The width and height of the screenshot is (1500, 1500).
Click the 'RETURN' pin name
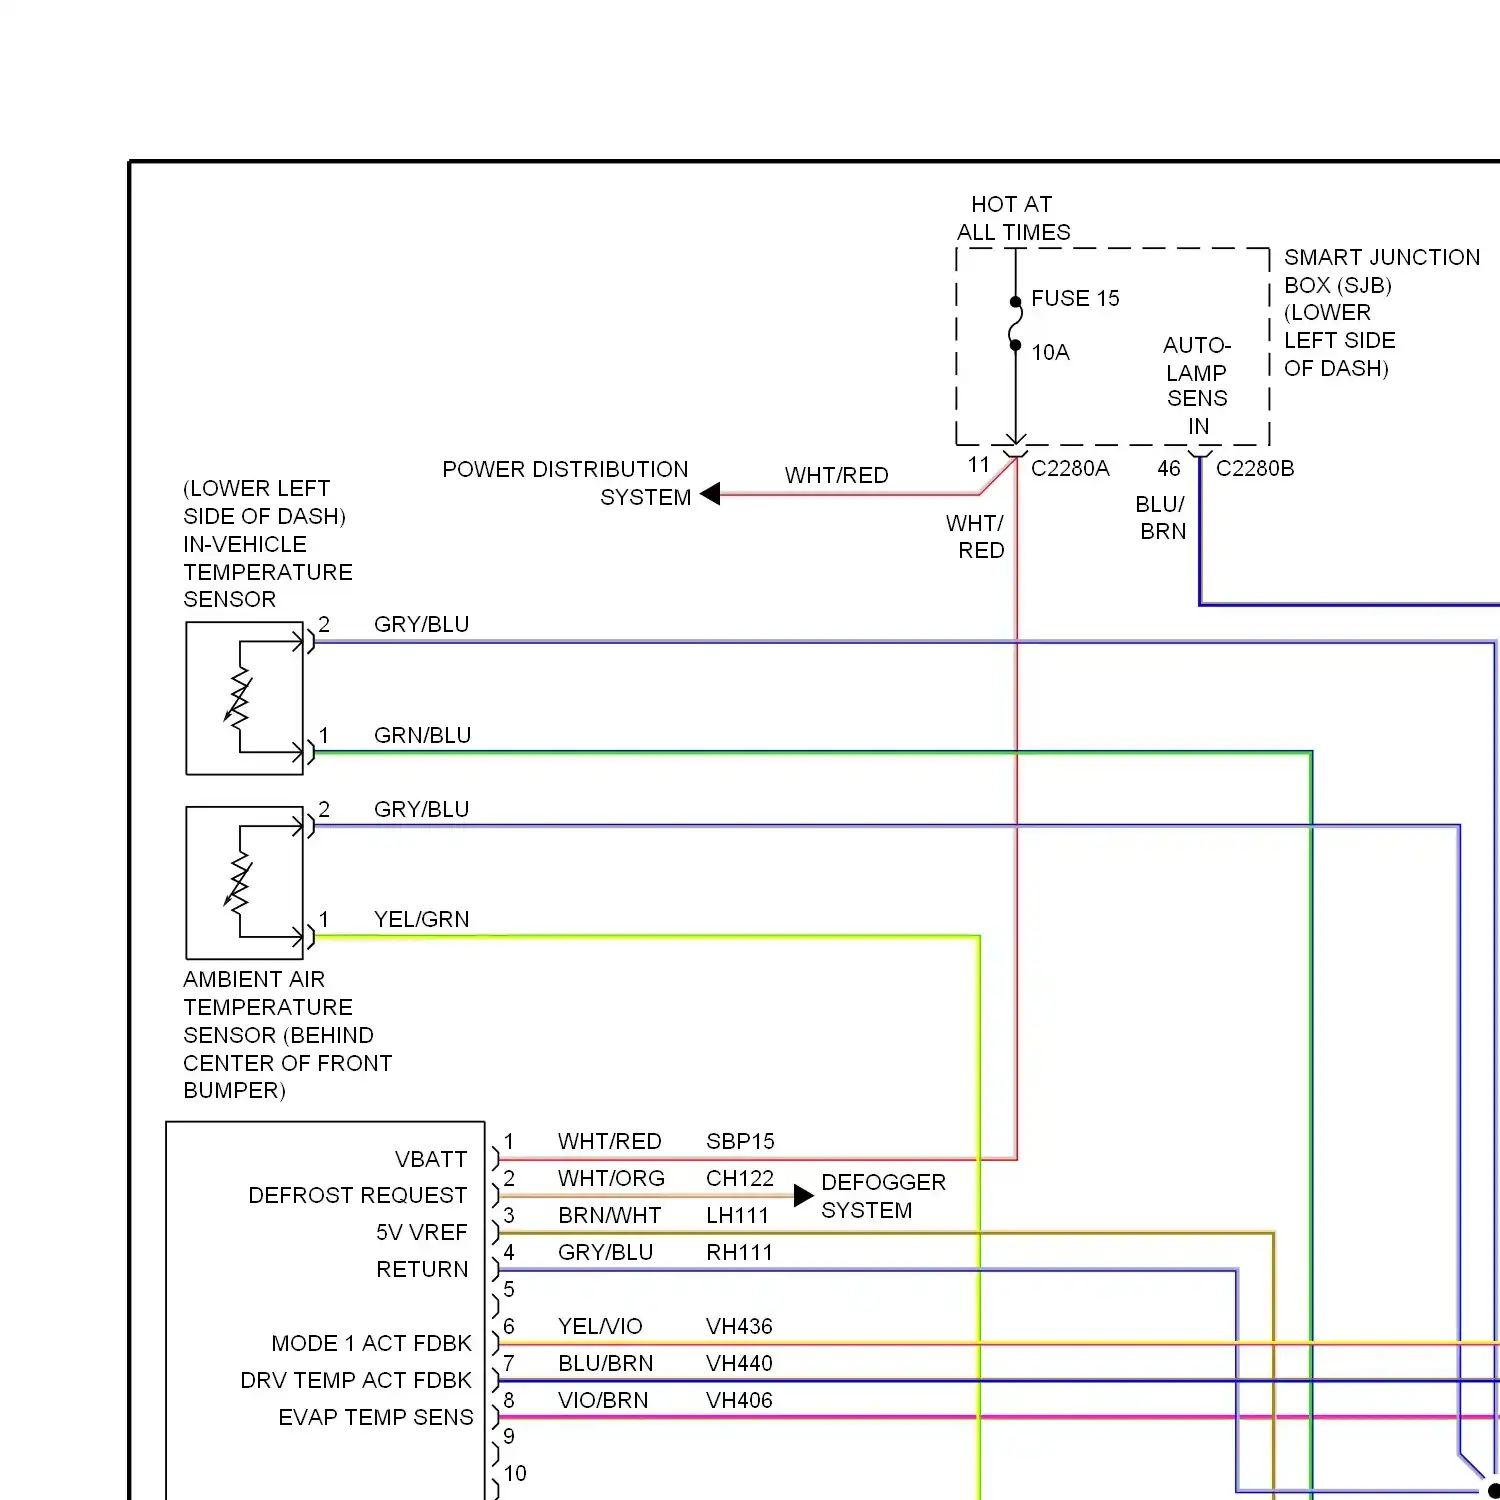click(x=422, y=1269)
